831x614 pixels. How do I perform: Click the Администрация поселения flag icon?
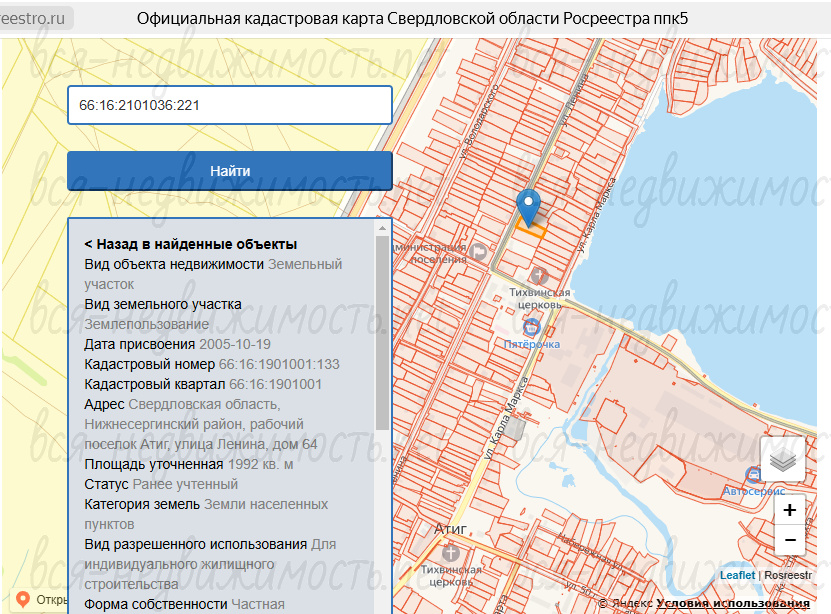(479, 251)
